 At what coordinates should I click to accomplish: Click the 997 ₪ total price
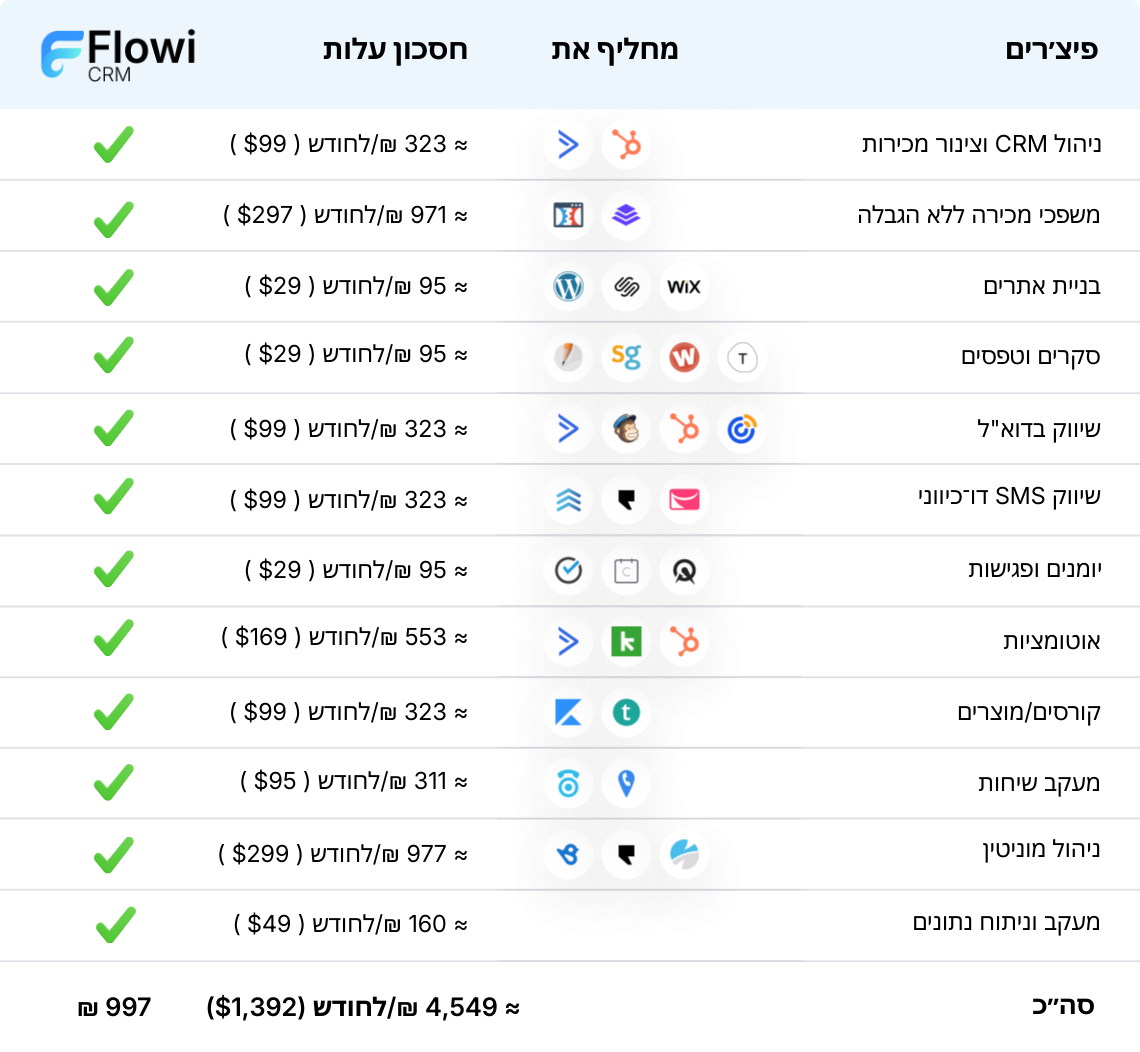pos(114,1008)
